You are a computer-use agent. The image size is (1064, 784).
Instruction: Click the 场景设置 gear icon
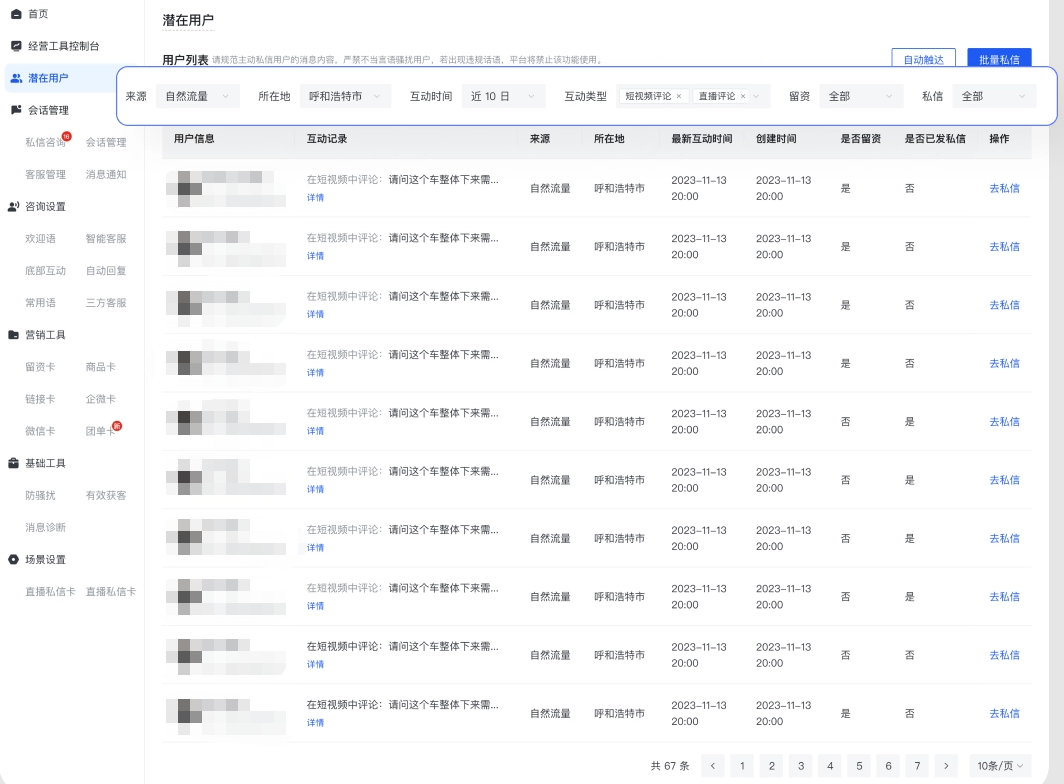(x=14, y=559)
